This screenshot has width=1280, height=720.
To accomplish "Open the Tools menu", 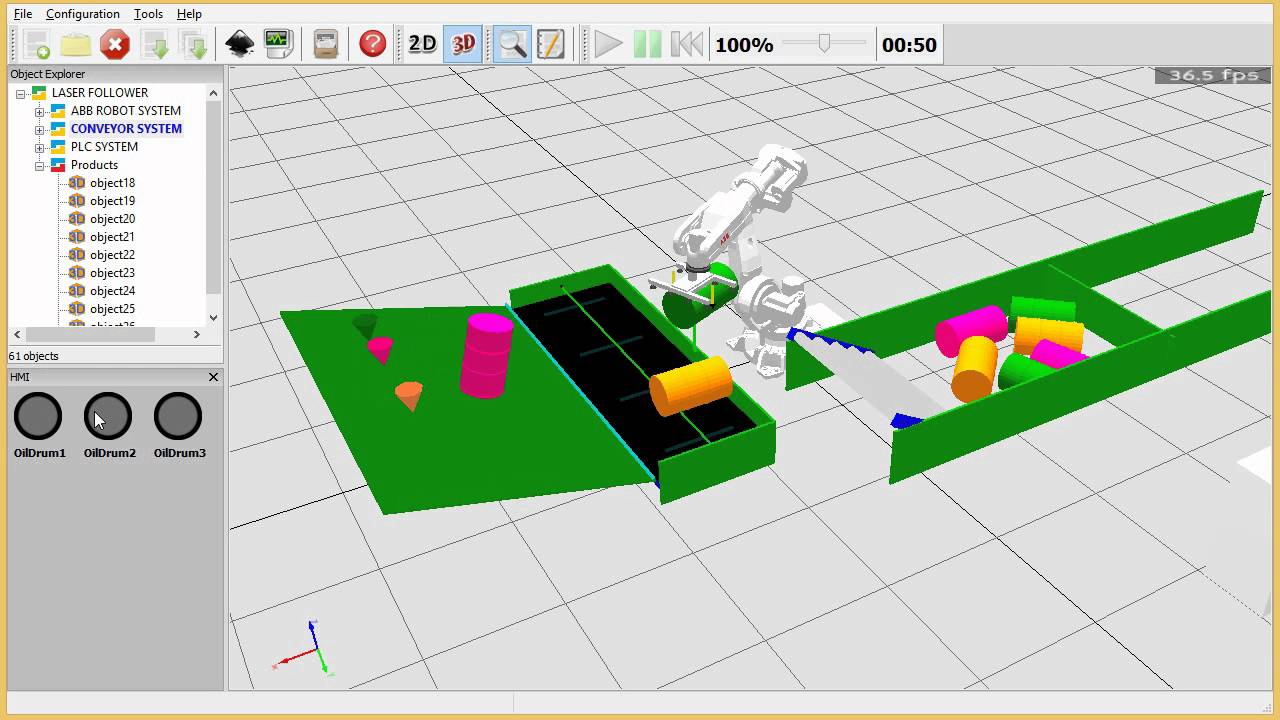I will coord(148,14).
